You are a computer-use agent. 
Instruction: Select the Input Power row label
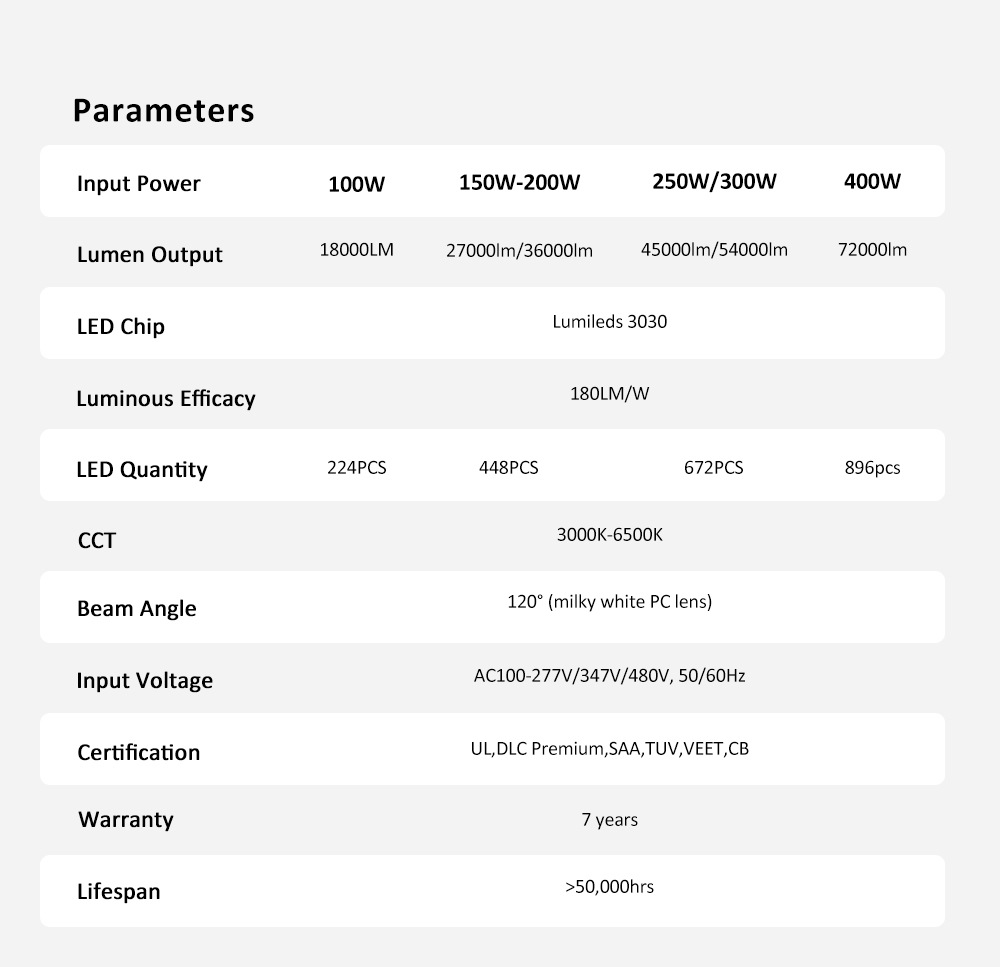(x=138, y=184)
